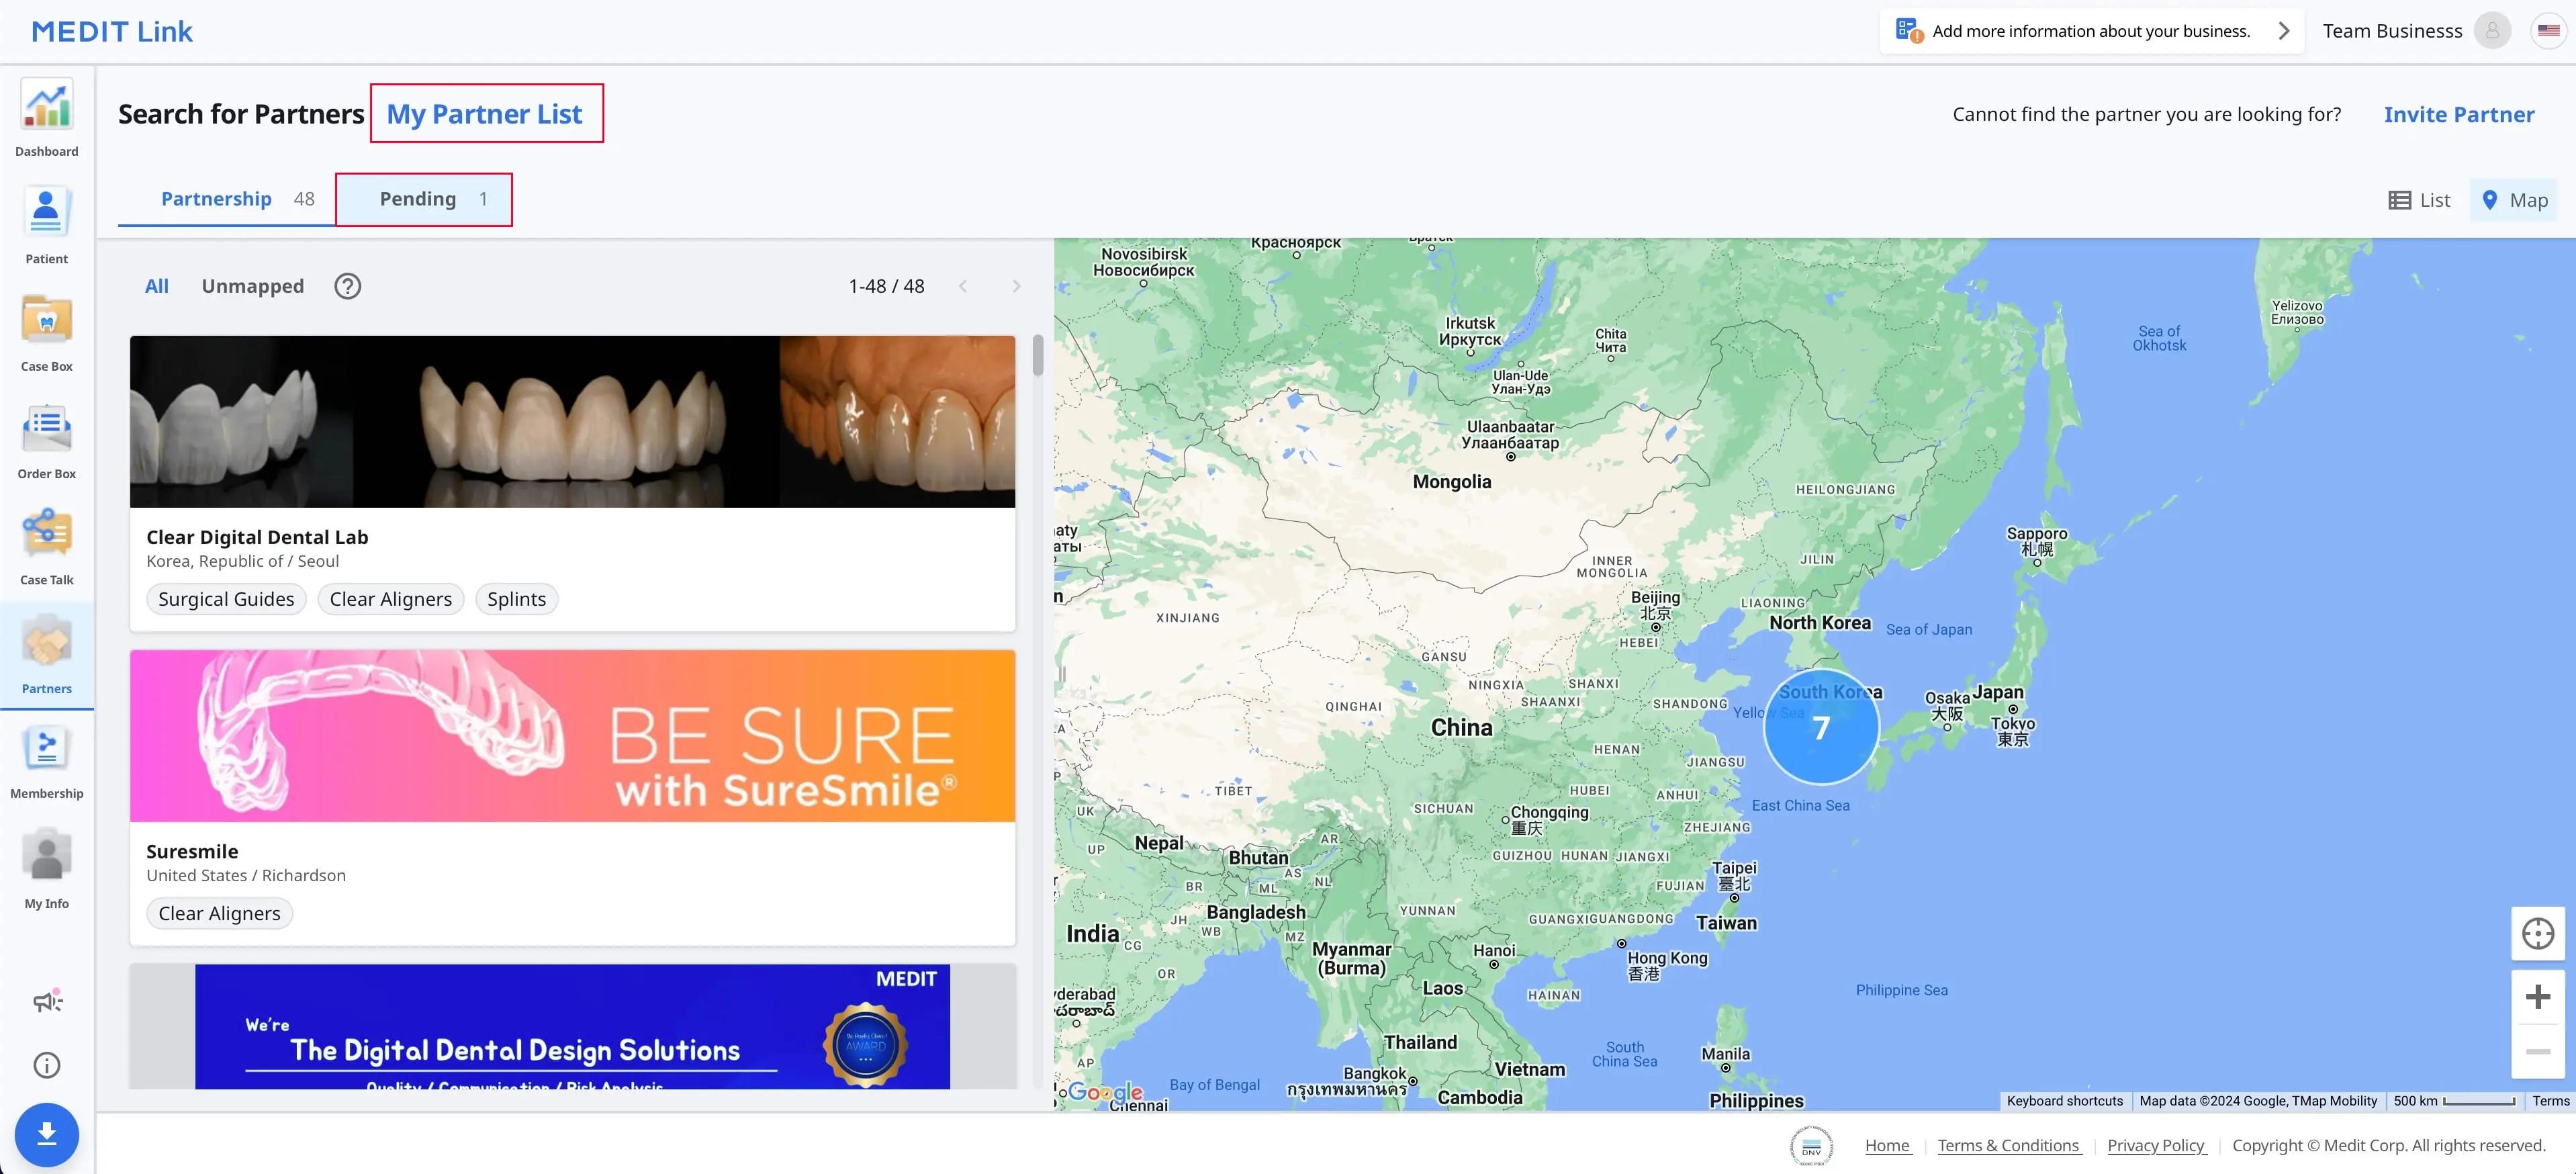Screen dimensions: 2576x1174
Task: Click the Suresmile partner name
Action: click(192, 851)
